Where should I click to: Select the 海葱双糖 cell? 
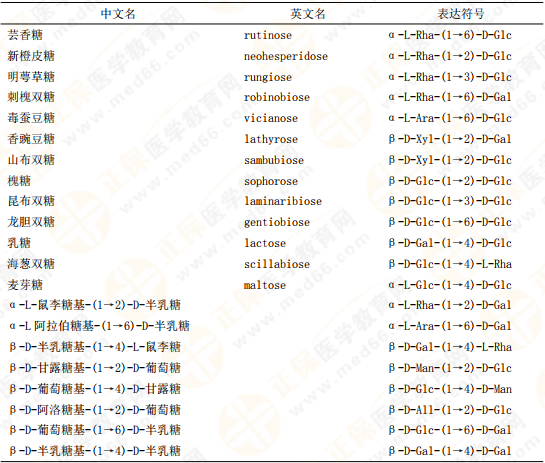(x=31, y=263)
